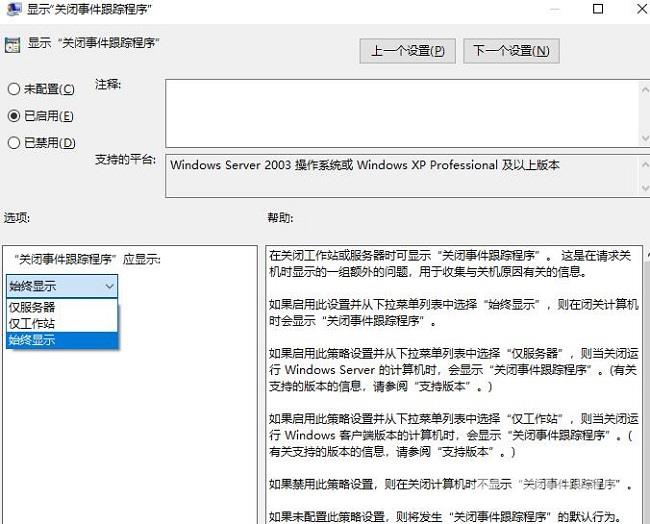Close the policy setting window
650x524 pixels.
click(x=642, y=9)
